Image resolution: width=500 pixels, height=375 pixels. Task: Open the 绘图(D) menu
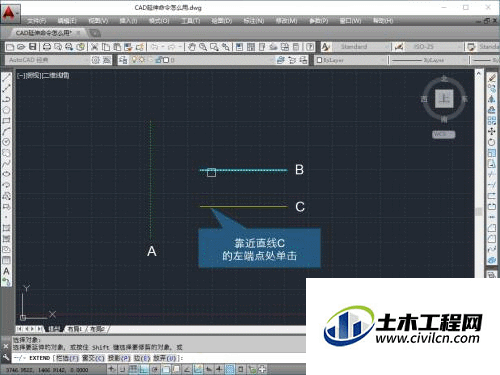click(222, 21)
